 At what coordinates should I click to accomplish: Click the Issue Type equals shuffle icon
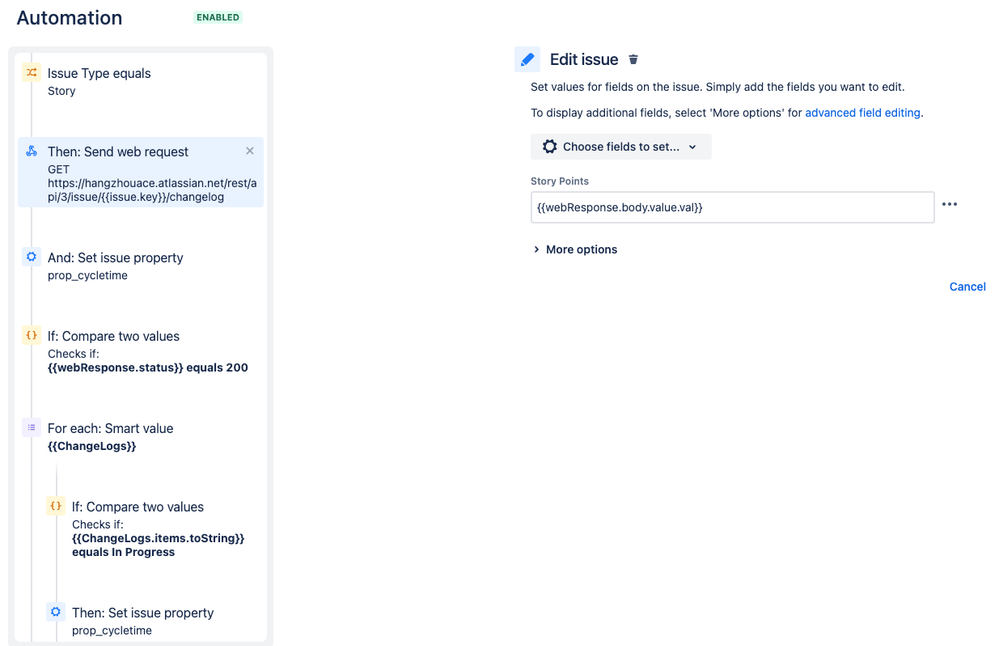pos(31,73)
